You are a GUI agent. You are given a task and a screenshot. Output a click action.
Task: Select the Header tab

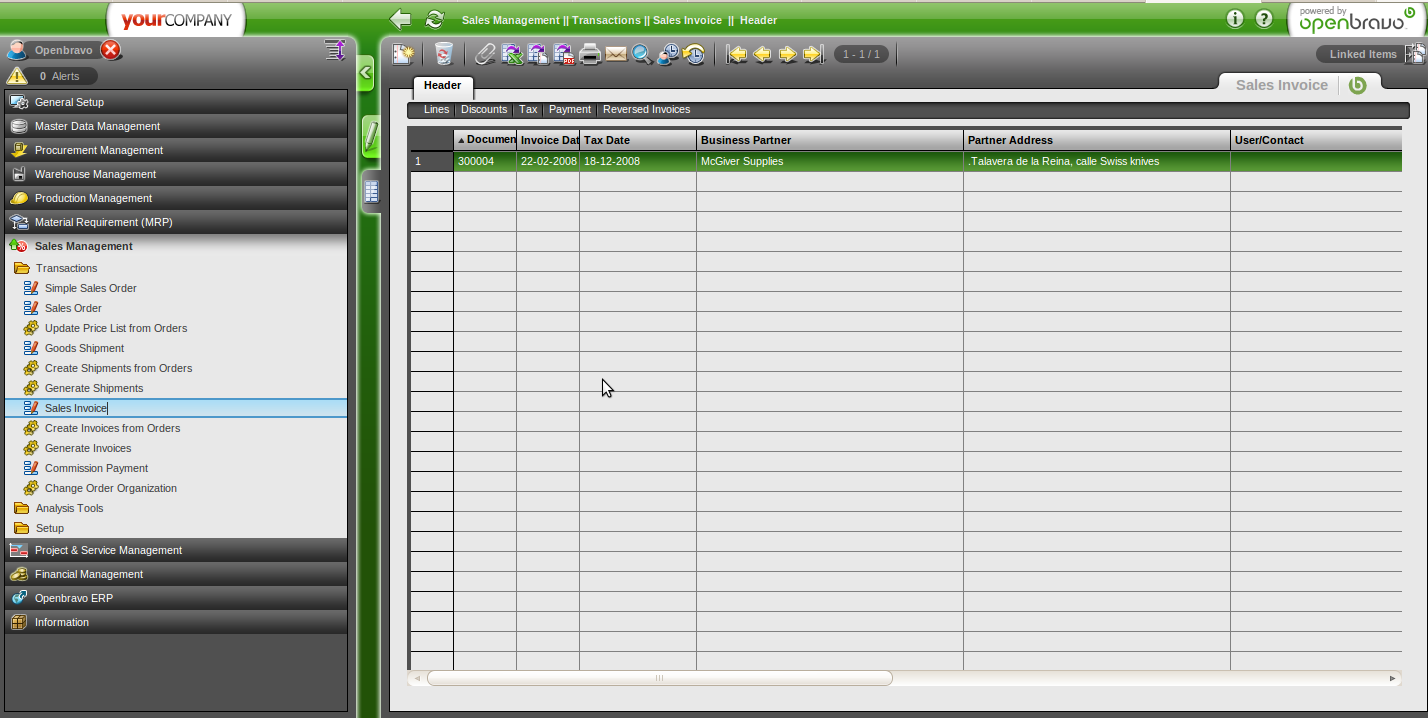442,86
